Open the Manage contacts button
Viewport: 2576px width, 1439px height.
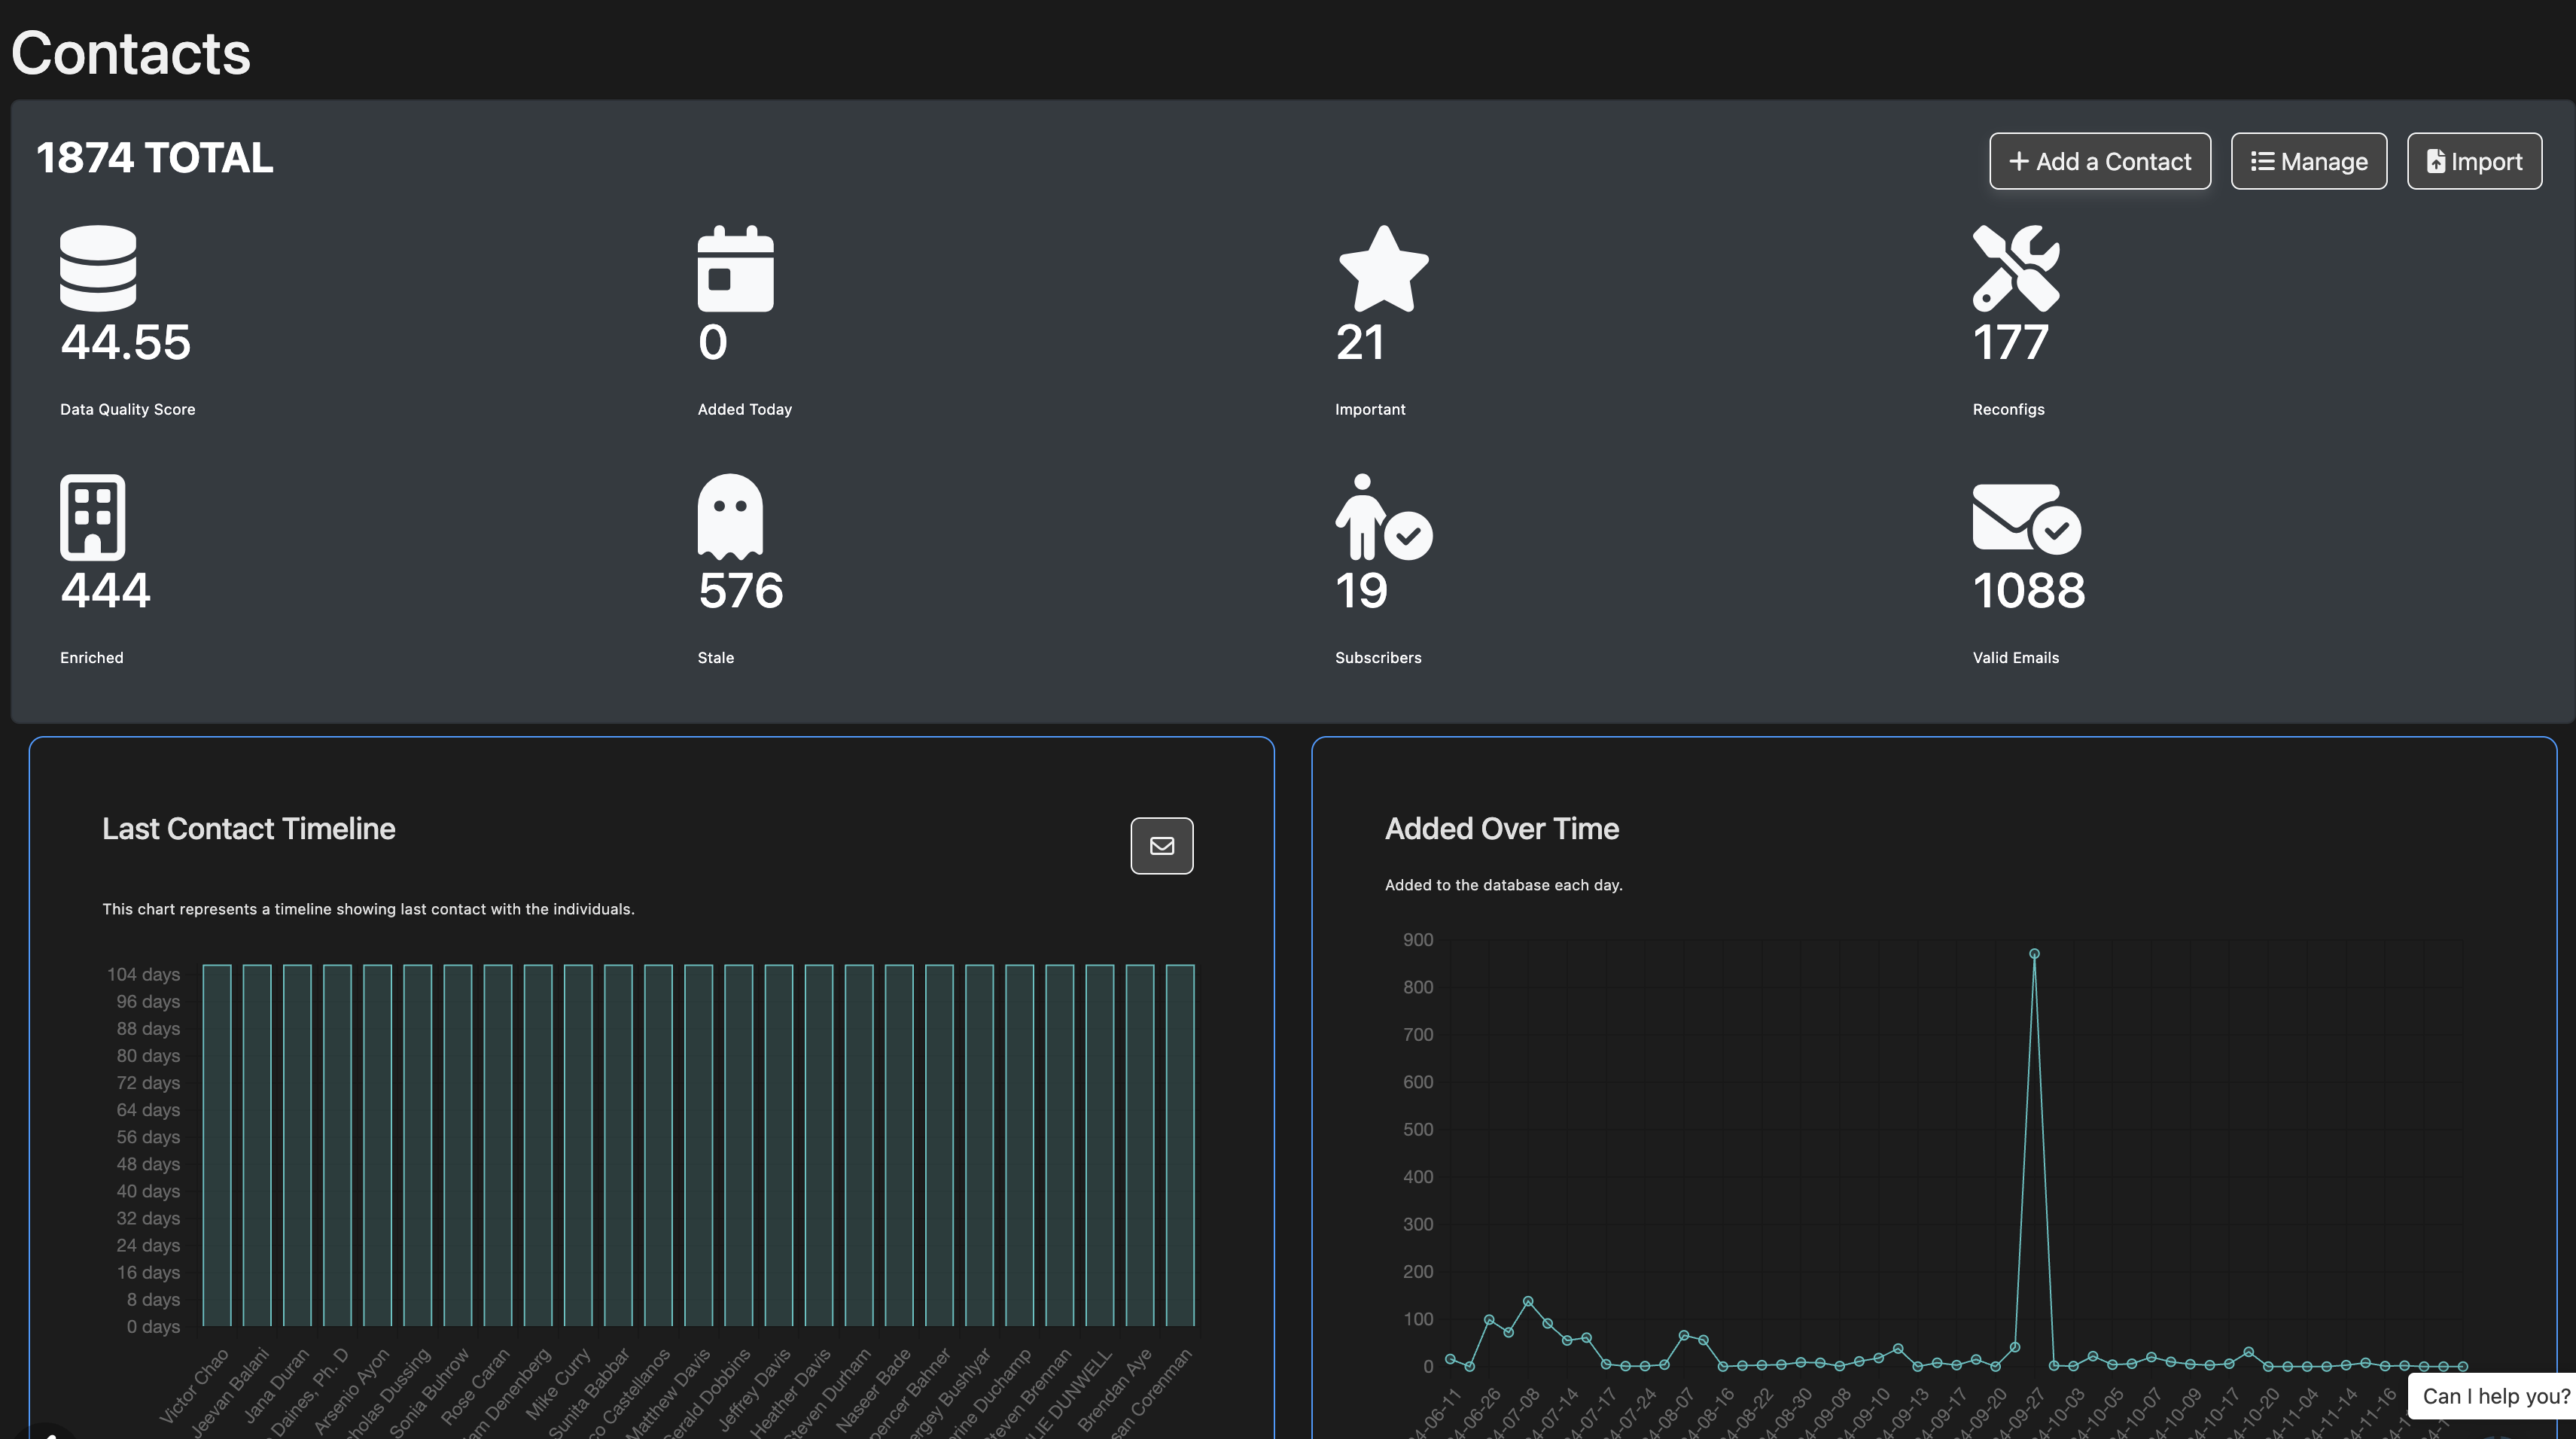[x=2308, y=161]
